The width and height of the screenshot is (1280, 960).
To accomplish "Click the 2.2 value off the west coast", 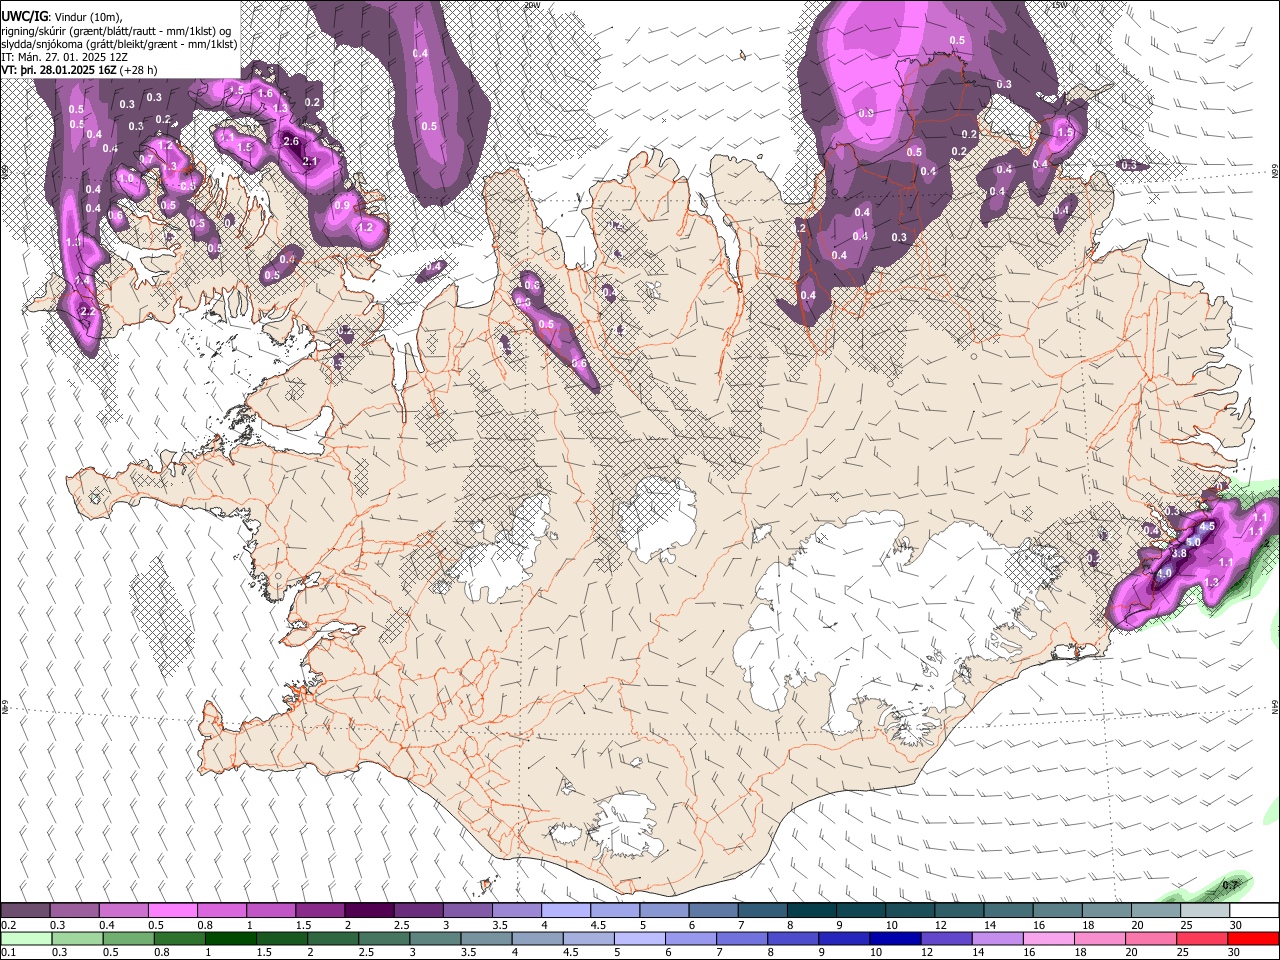I will point(87,312).
